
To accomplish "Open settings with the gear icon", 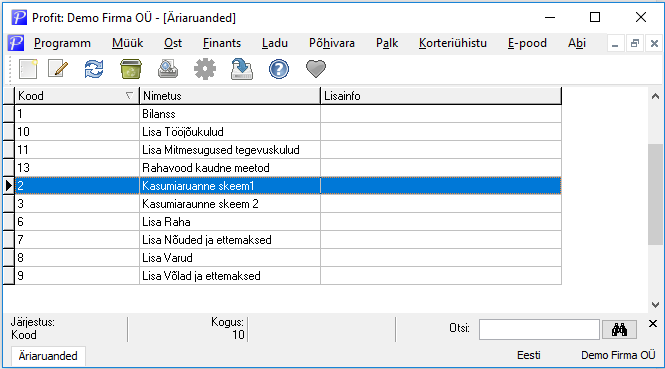I will pos(205,69).
